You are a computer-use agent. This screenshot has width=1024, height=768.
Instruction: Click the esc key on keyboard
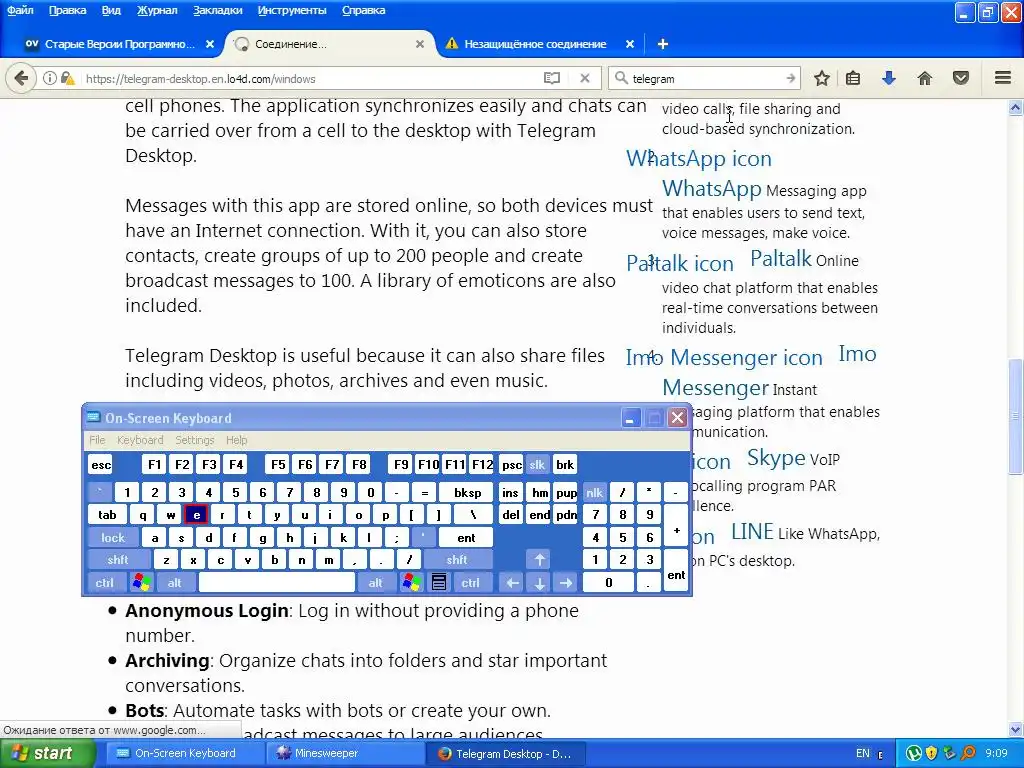click(x=101, y=465)
